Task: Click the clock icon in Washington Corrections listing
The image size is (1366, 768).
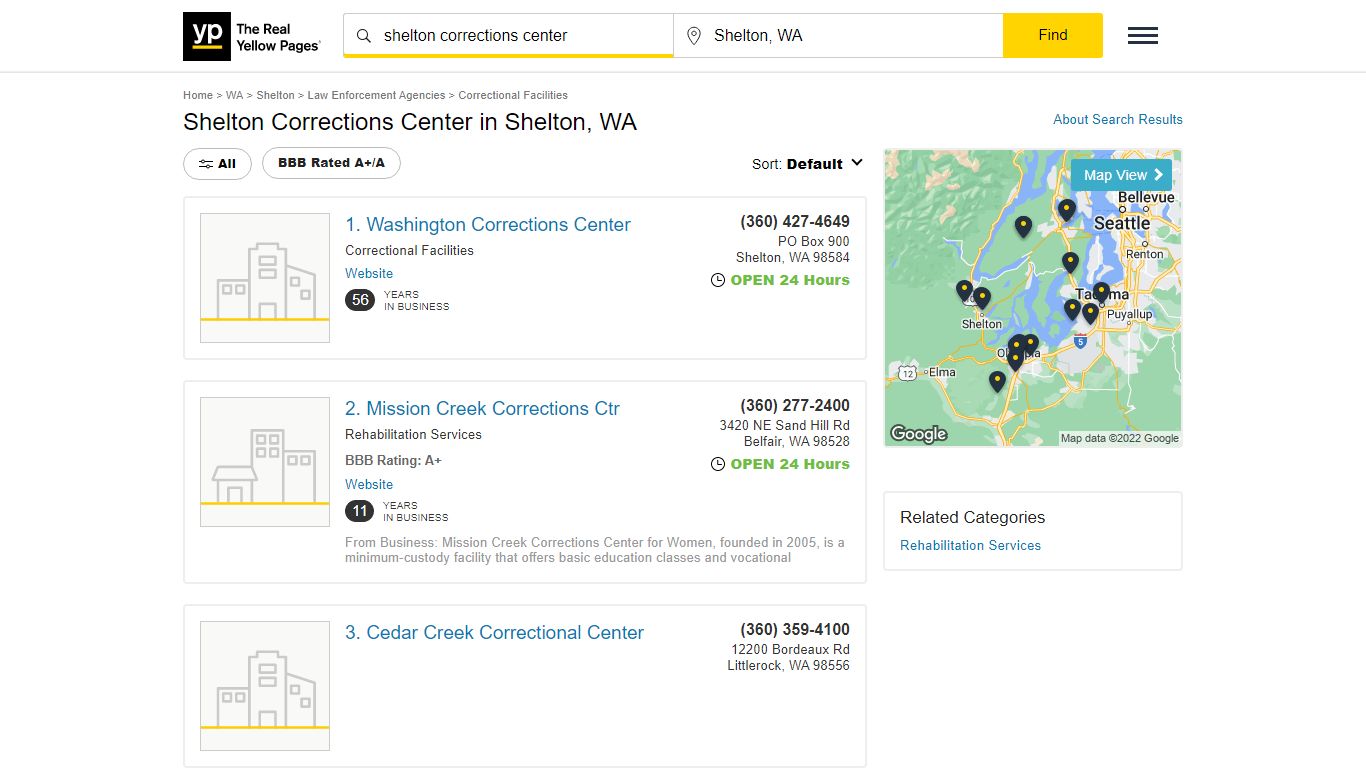Action: 717,280
